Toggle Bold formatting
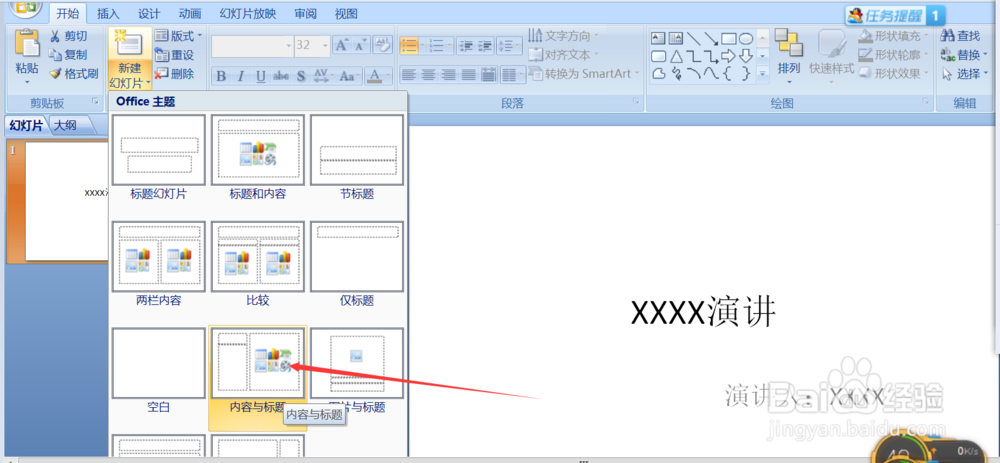1000x463 pixels. (221, 77)
